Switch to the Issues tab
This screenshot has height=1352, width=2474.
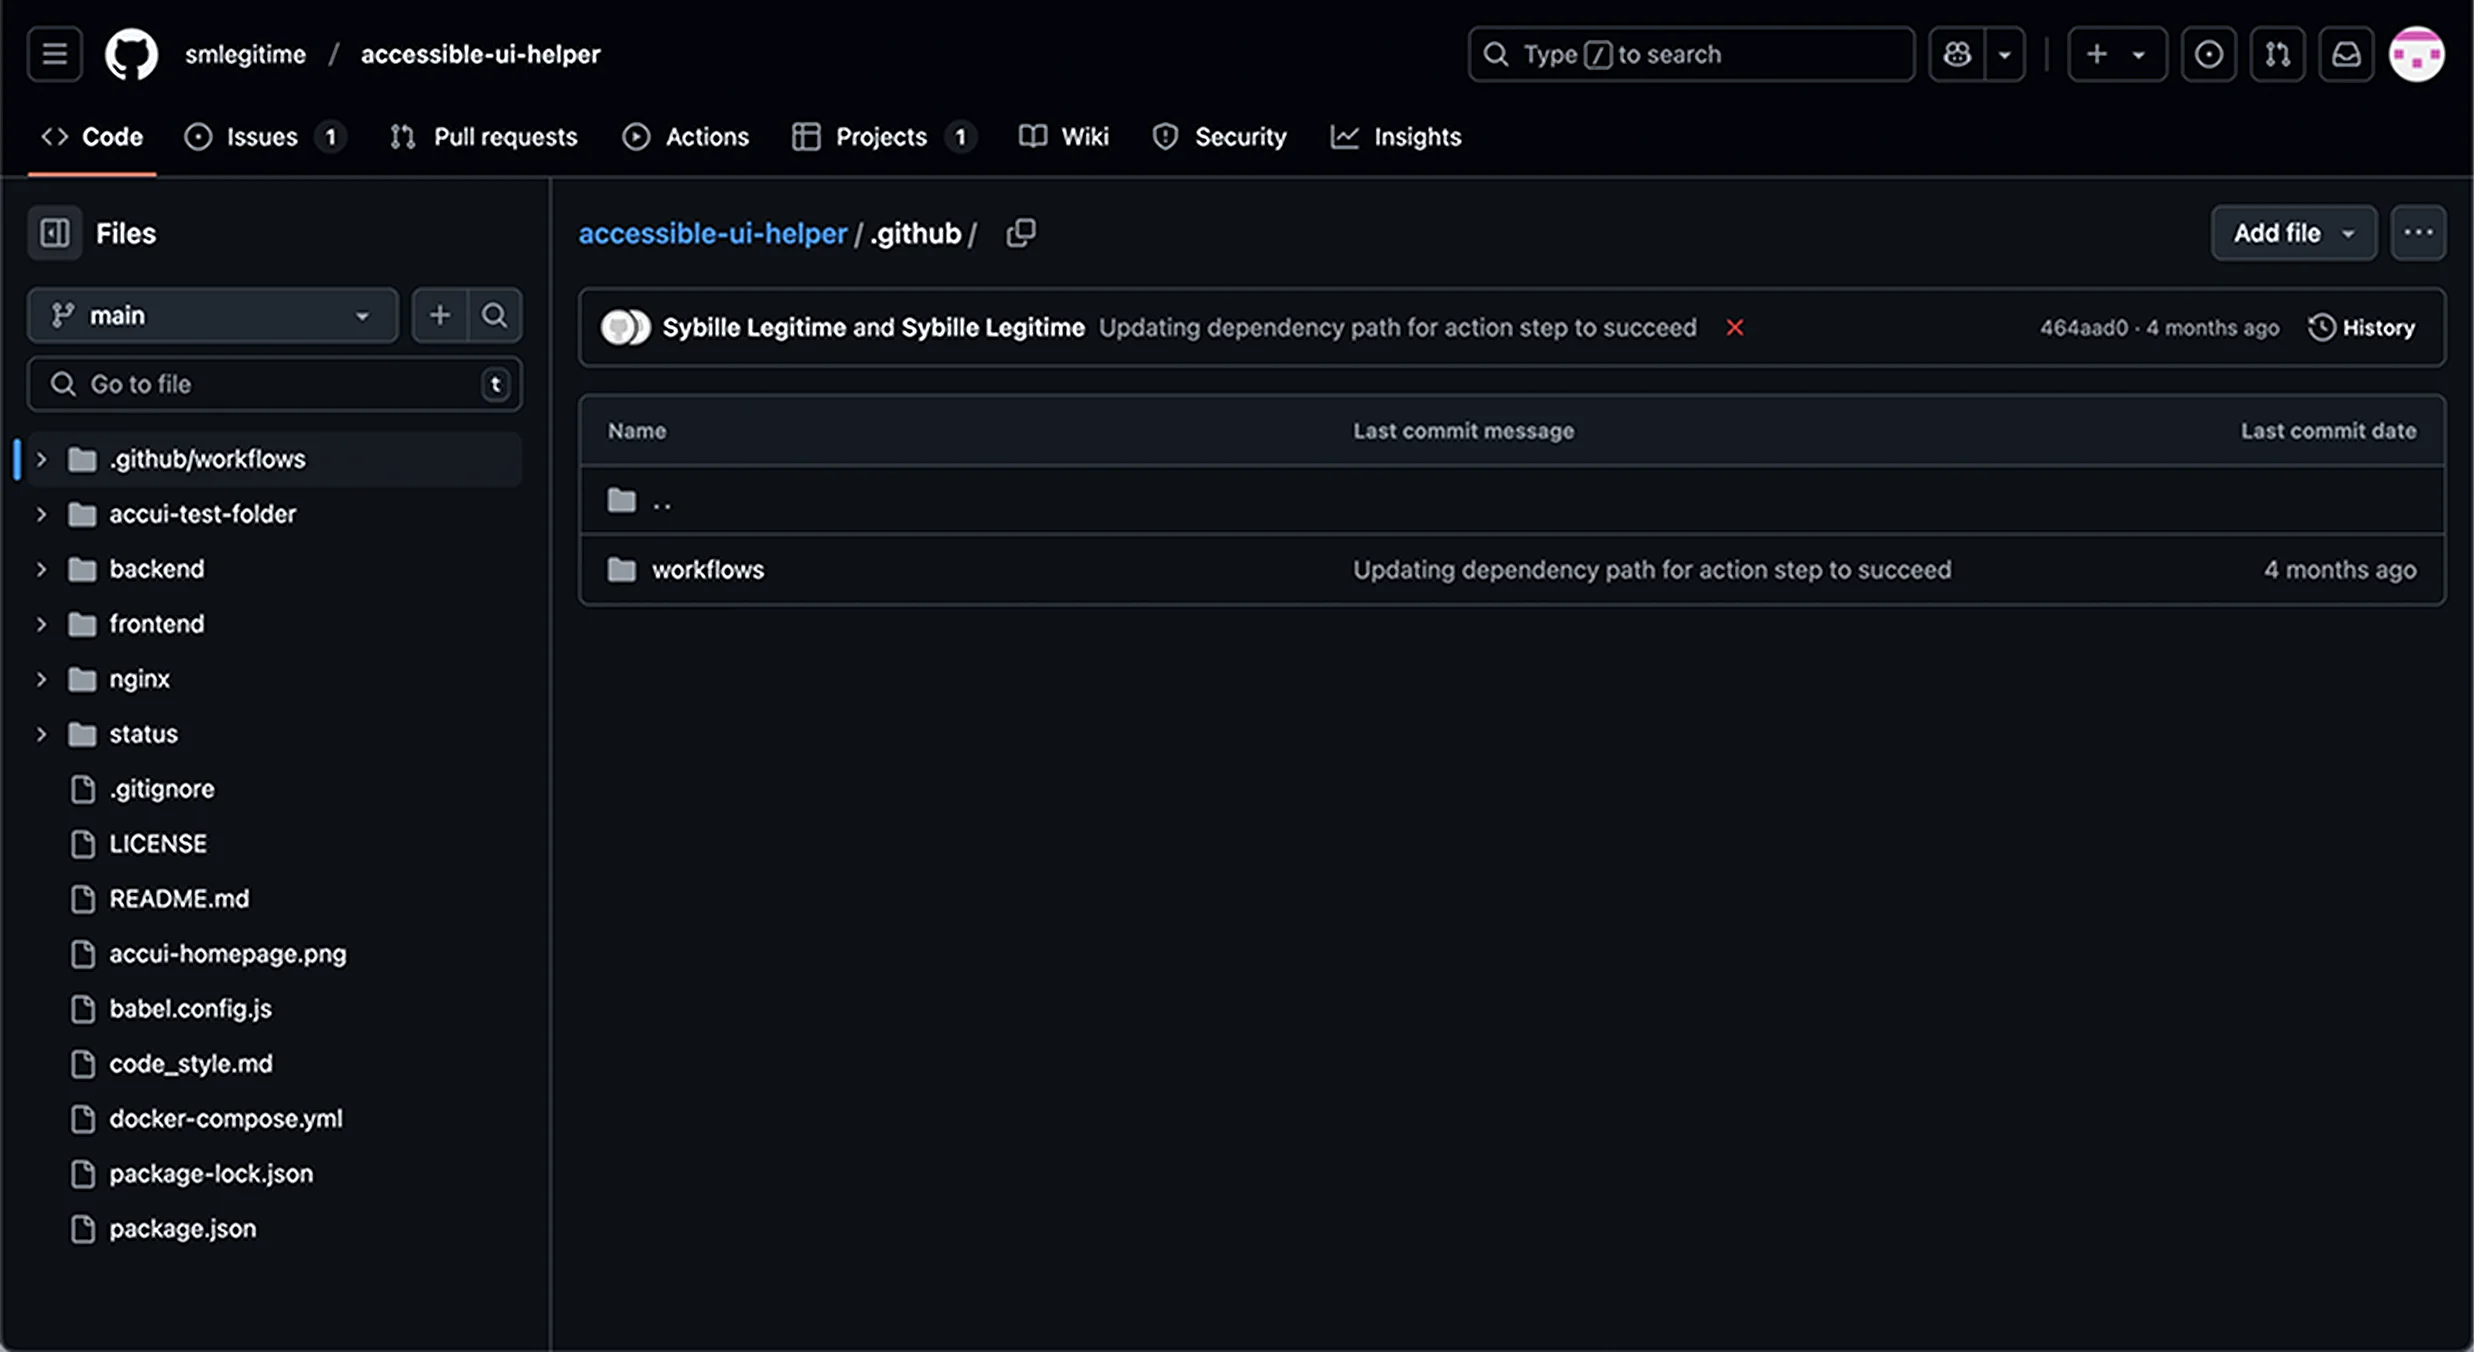[x=264, y=137]
